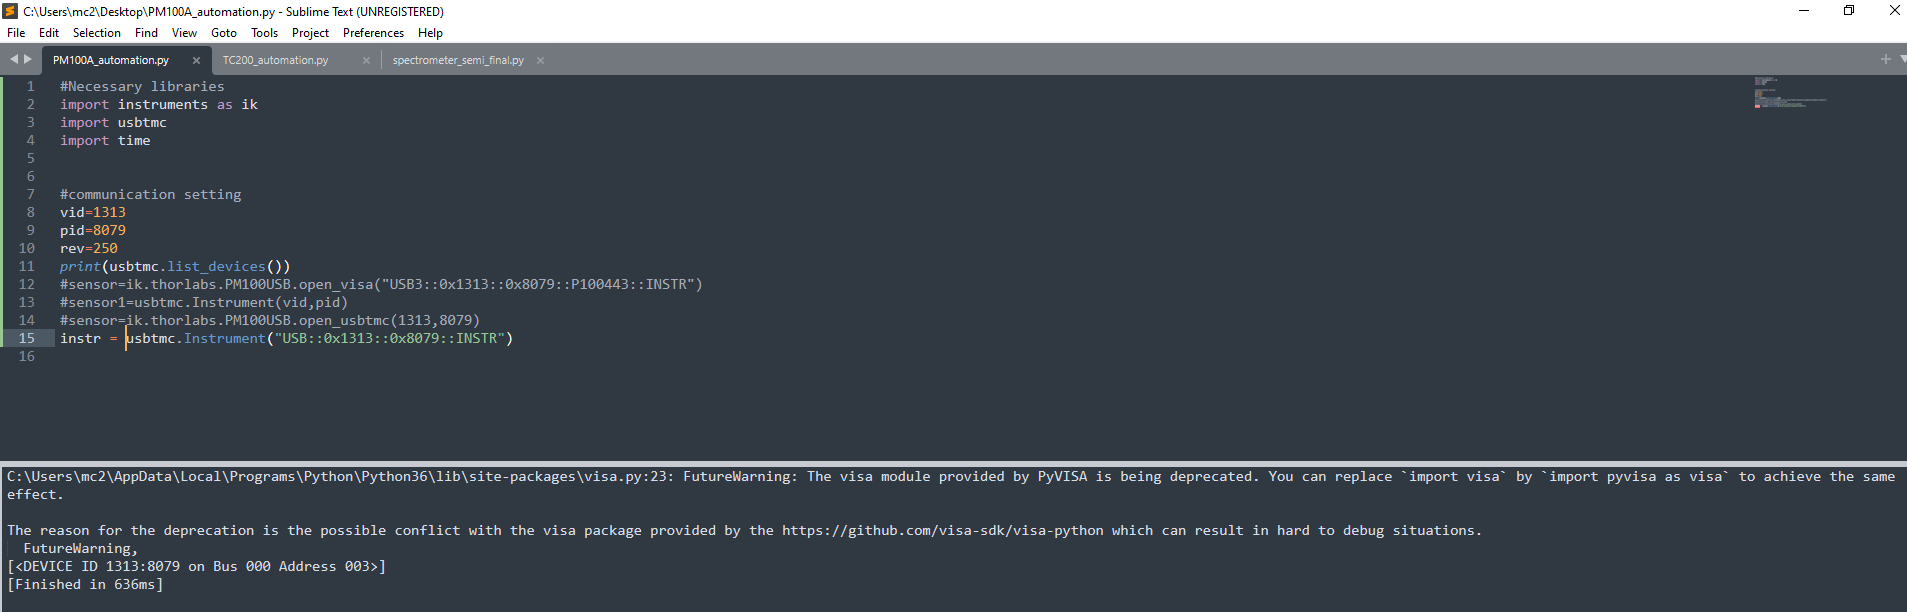This screenshot has width=1907, height=612.
Task: Open the Preferences menu
Action: point(373,32)
